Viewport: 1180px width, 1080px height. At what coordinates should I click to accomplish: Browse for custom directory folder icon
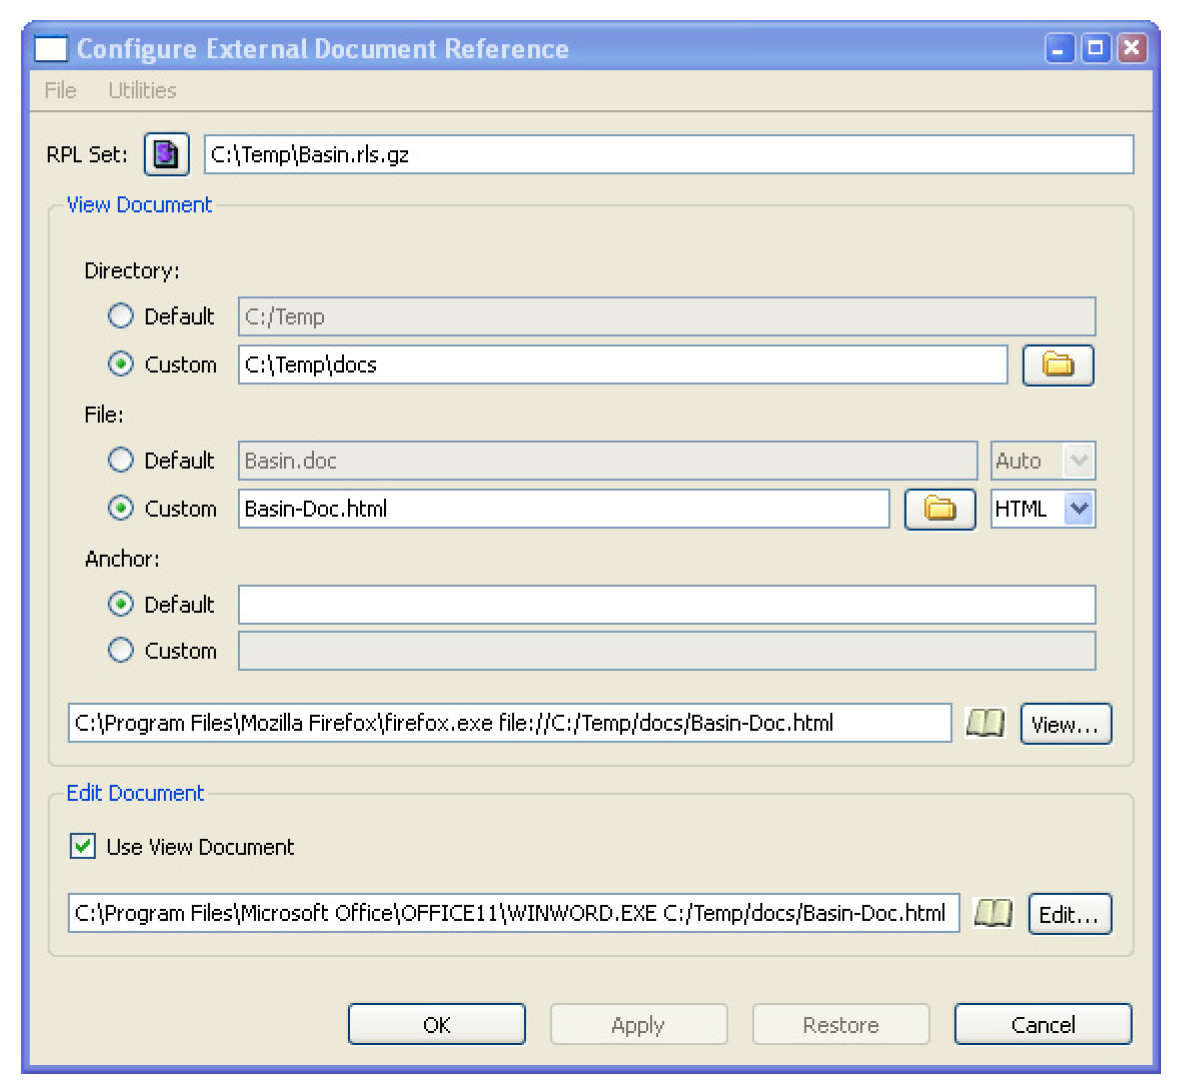point(1057,365)
